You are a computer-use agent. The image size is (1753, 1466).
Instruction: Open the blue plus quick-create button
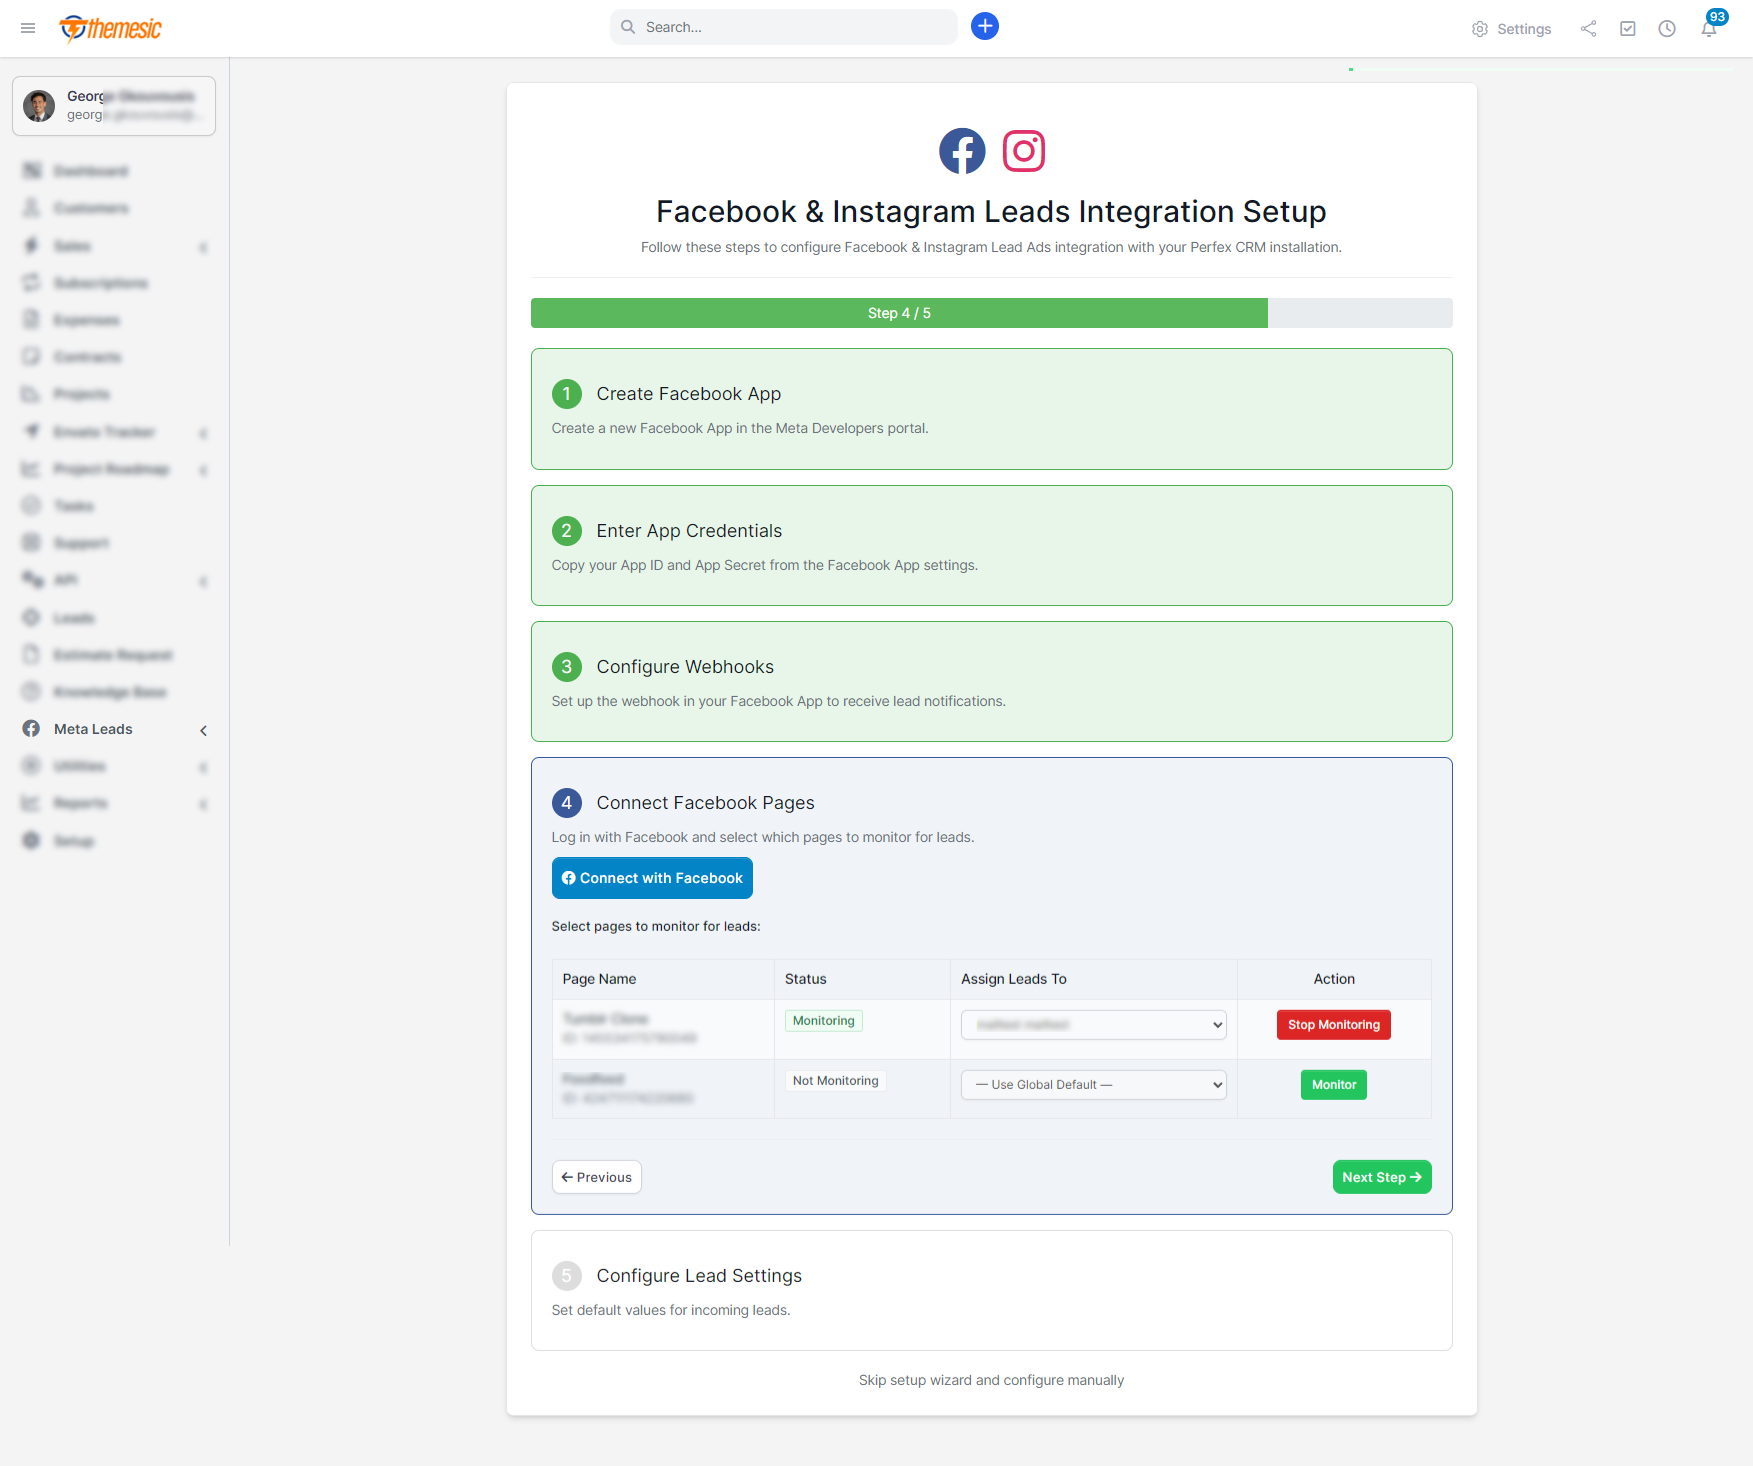[985, 26]
